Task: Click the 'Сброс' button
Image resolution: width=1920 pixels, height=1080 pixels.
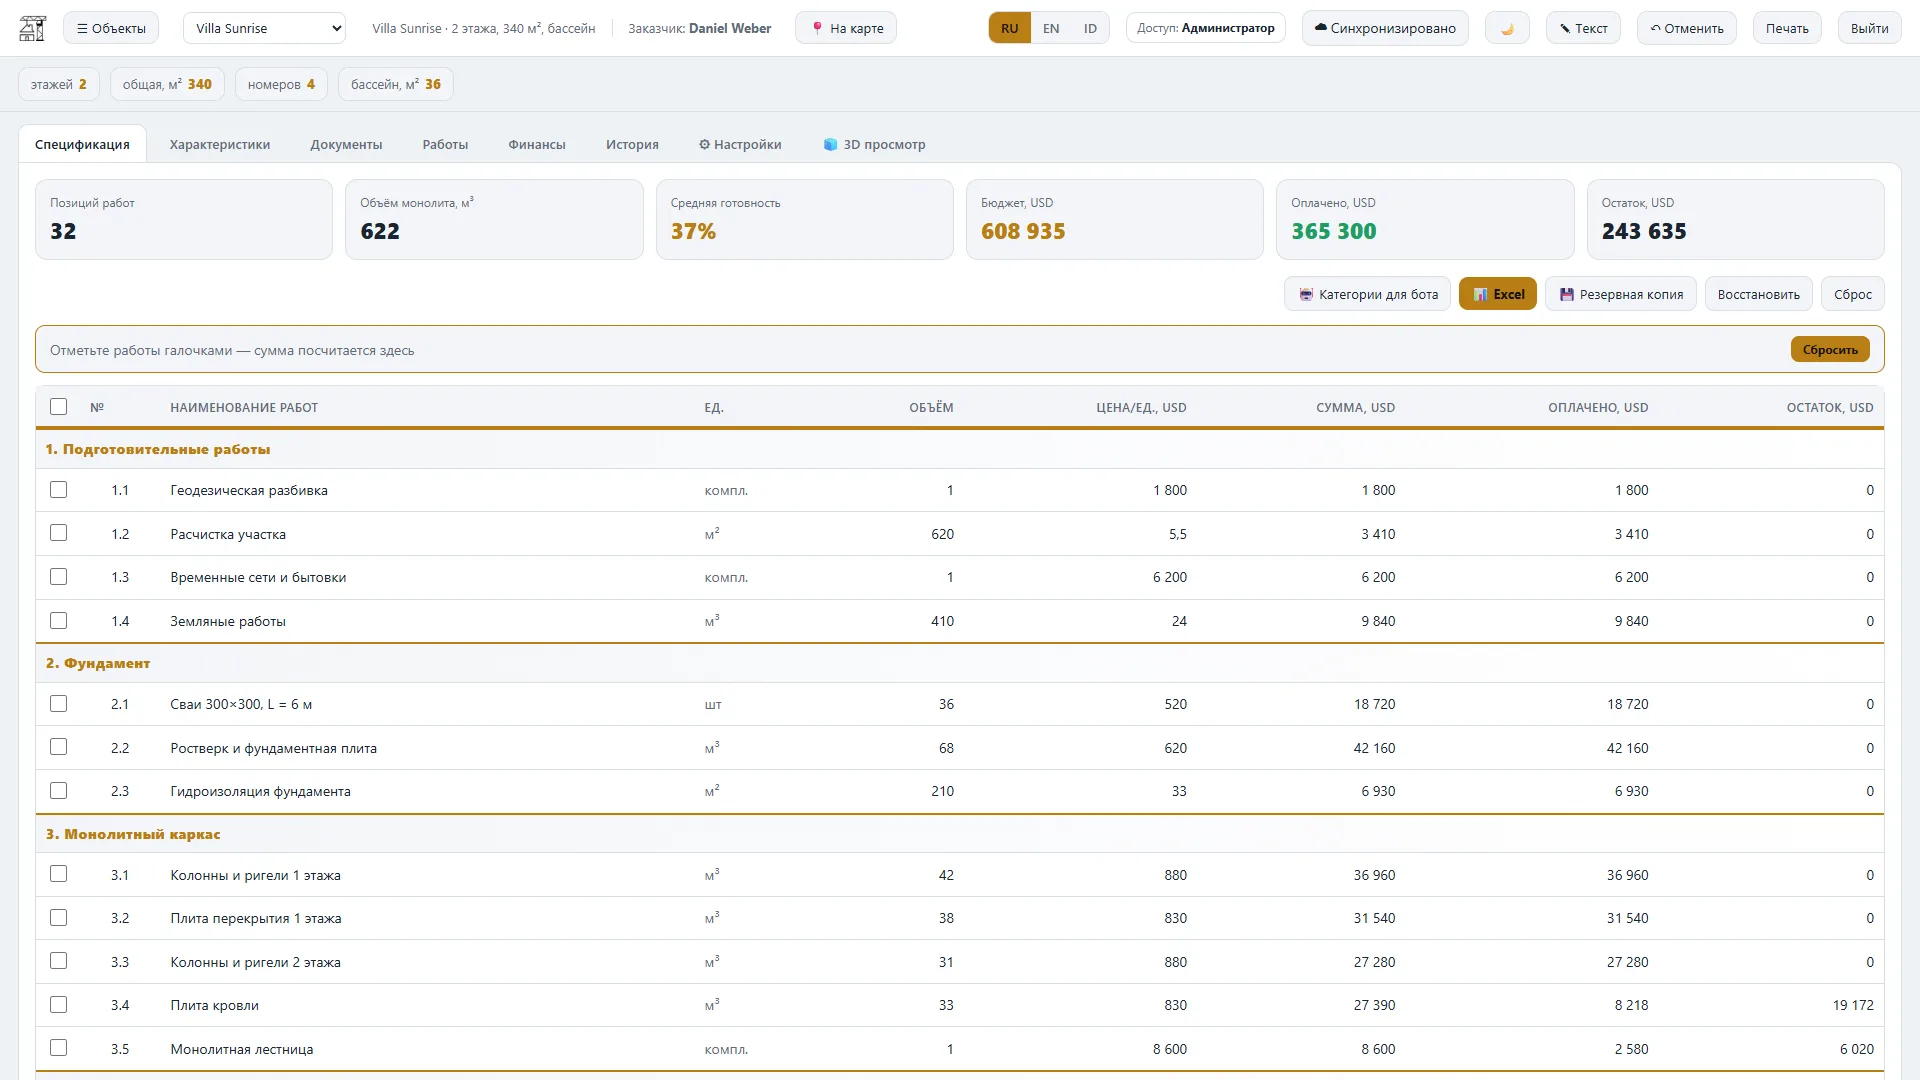Action: click(1852, 294)
